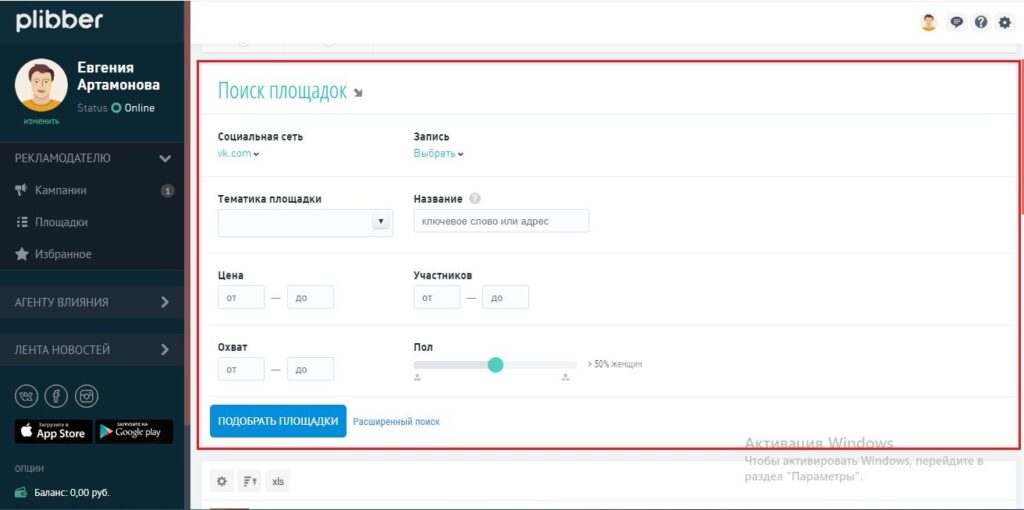The image size is (1024, 510).
Task: Click the Подобрать площадки button
Action: tap(278, 421)
